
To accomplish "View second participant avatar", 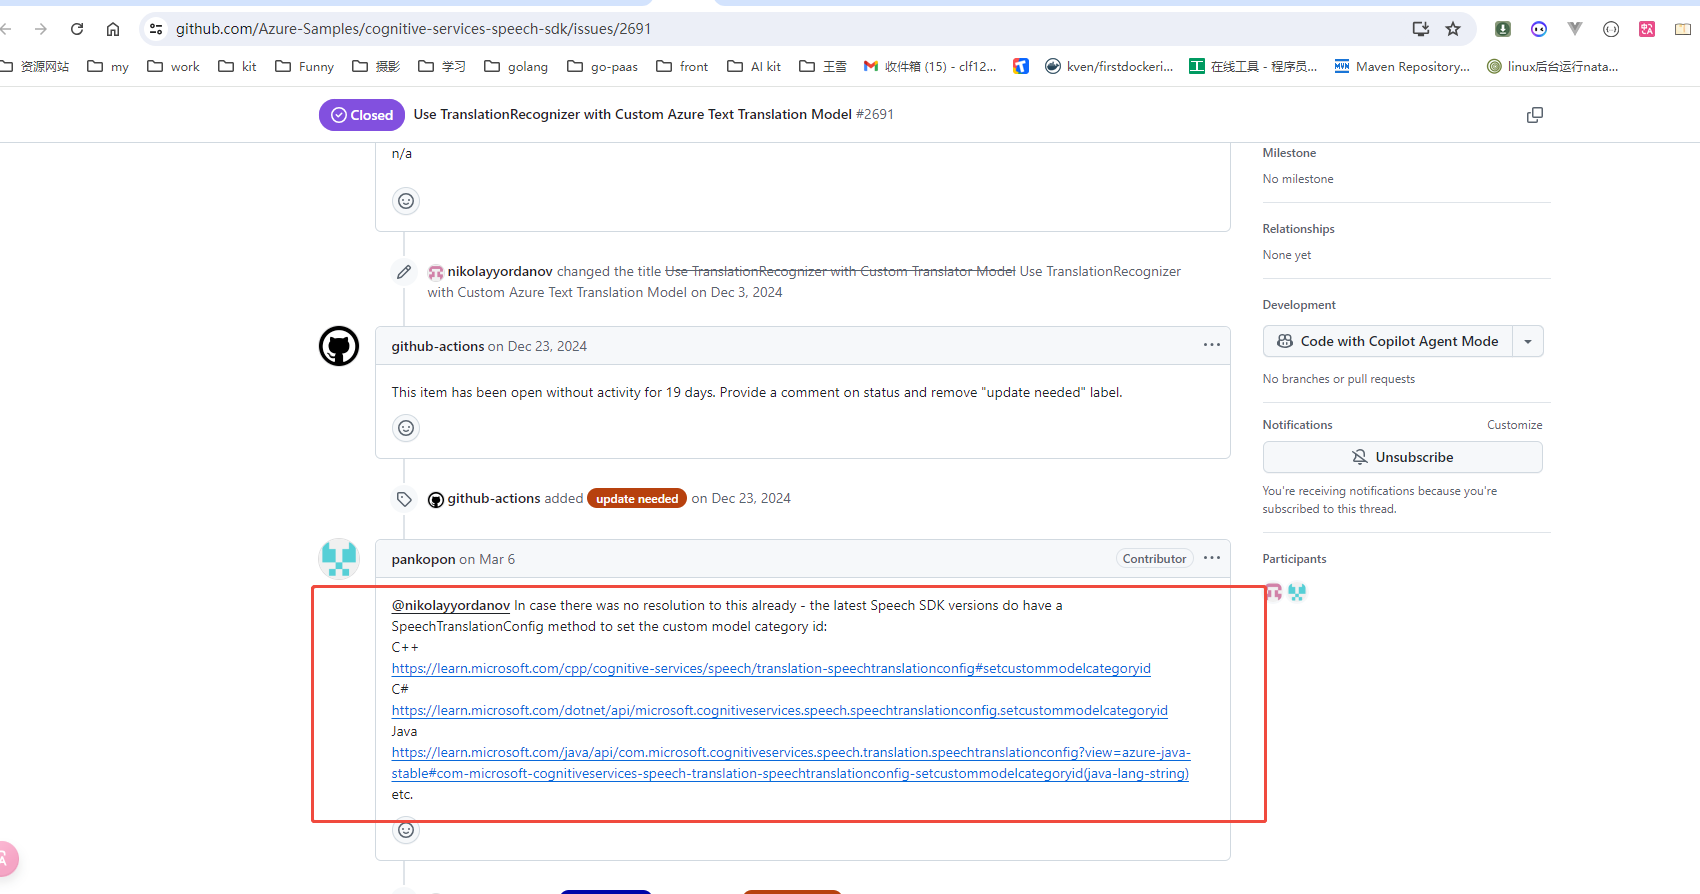I will tap(1297, 592).
